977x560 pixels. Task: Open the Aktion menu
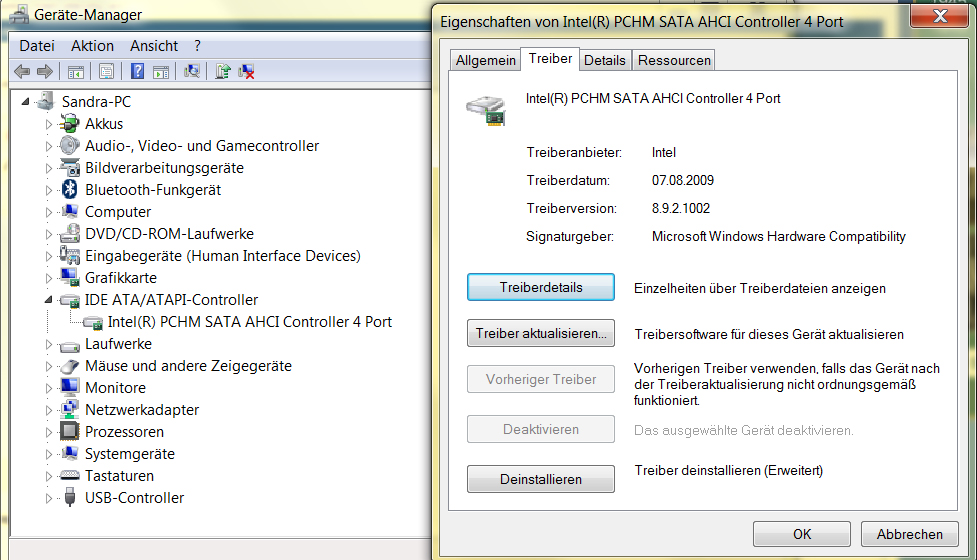point(92,46)
